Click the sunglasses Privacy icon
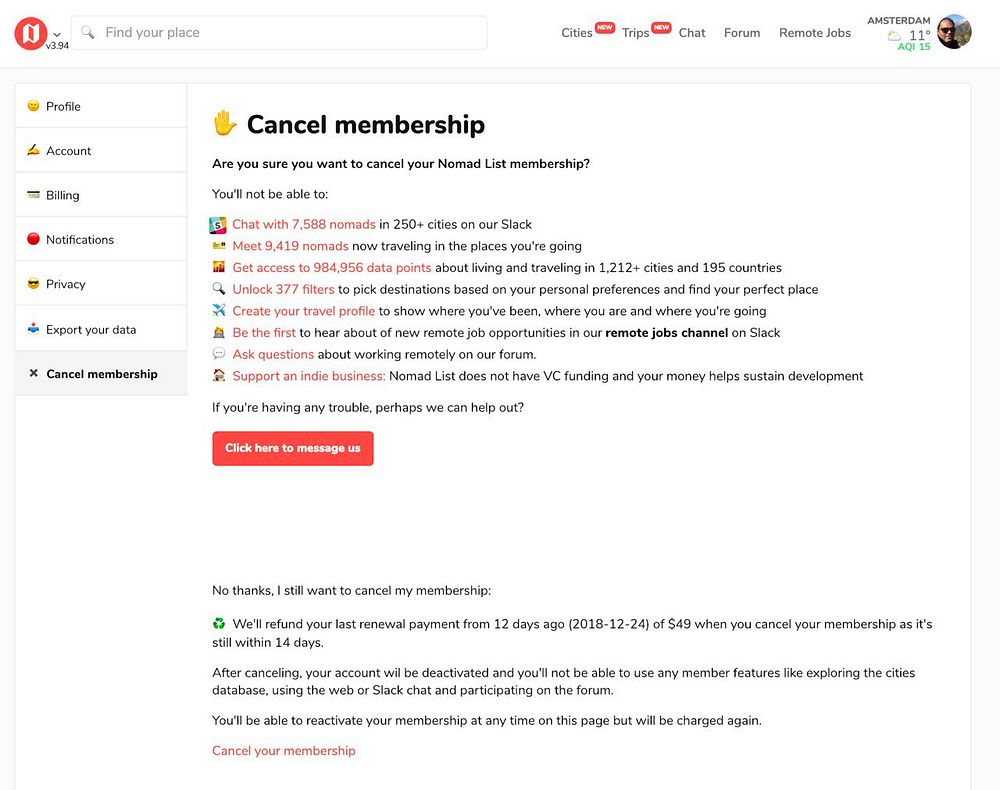1000x790 pixels. point(33,284)
